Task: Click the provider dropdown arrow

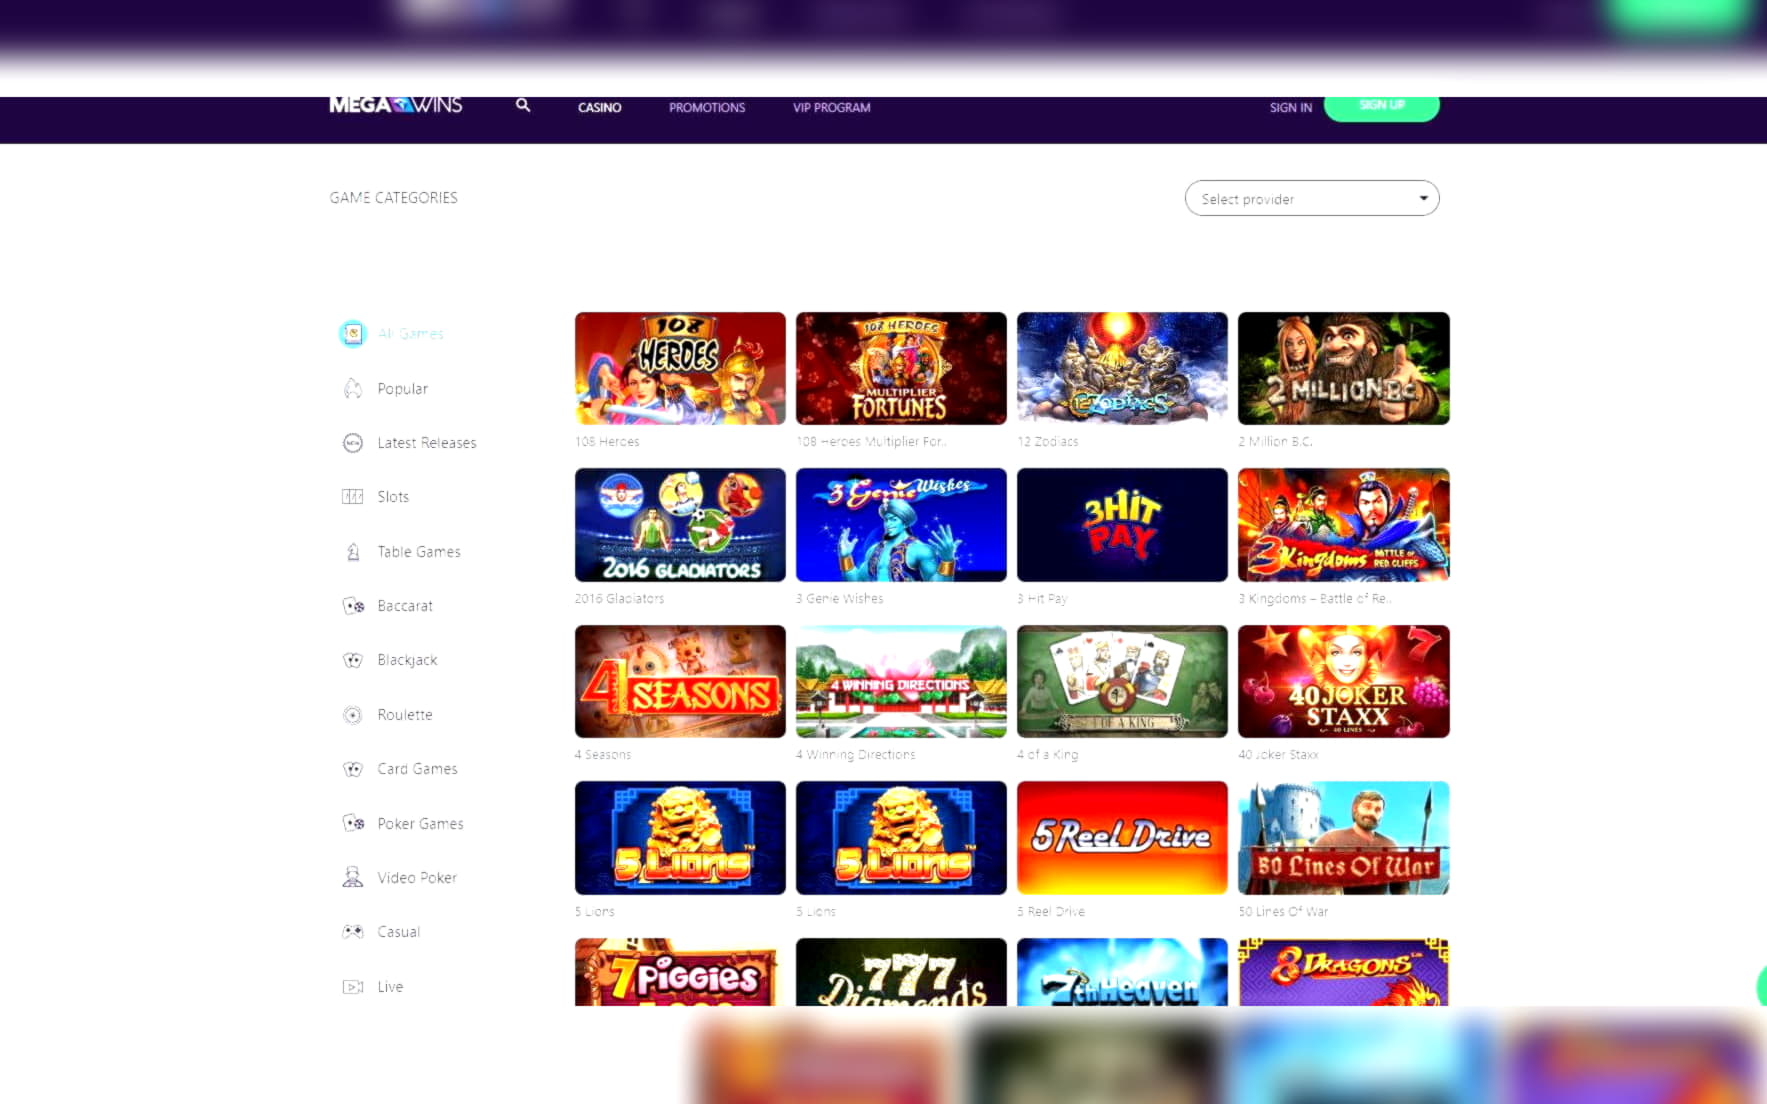Action: tap(1423, 198)
